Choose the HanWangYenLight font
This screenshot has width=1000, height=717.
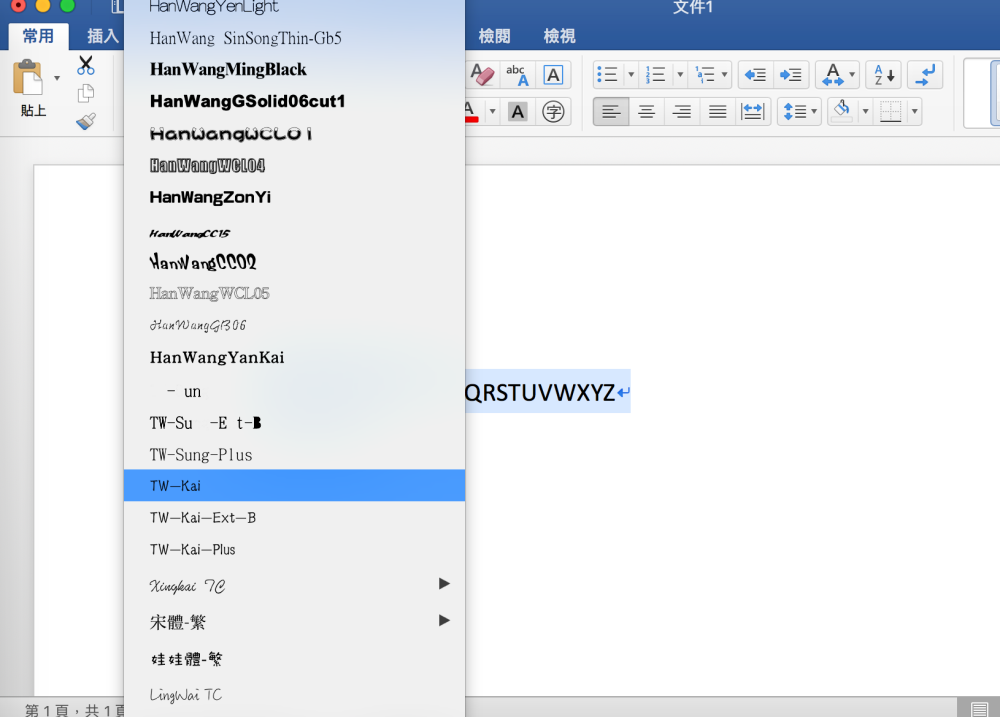pos(294,8)
